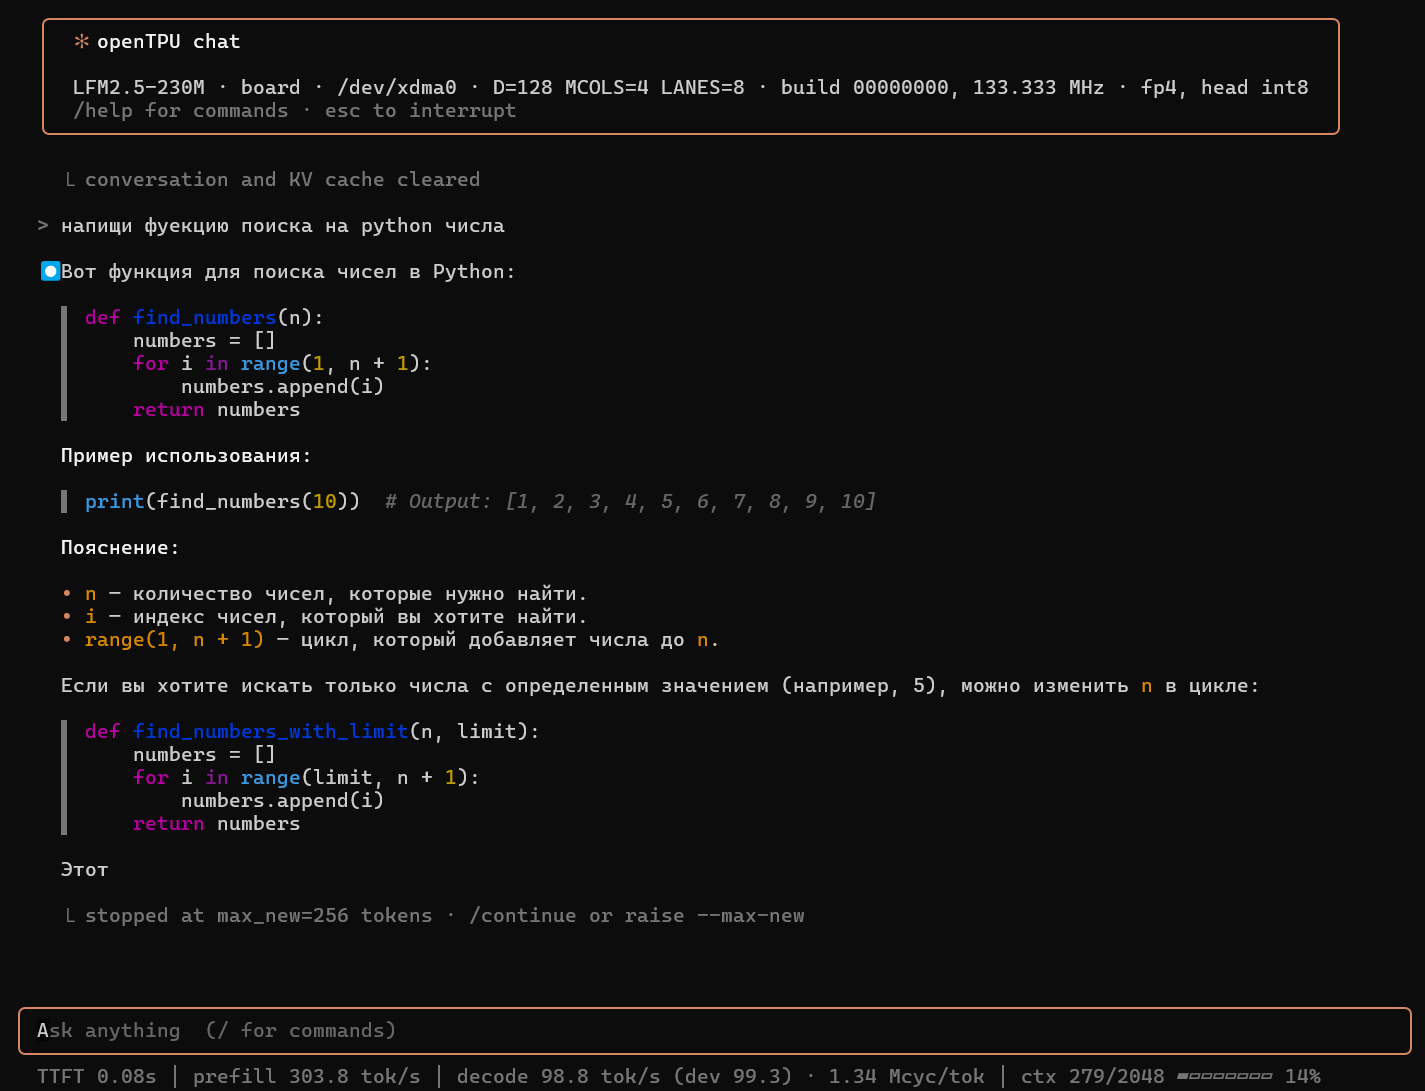
Task: Click the user prompt "напищи фуекцию поиска на python числа"
Action: [283, 226]
